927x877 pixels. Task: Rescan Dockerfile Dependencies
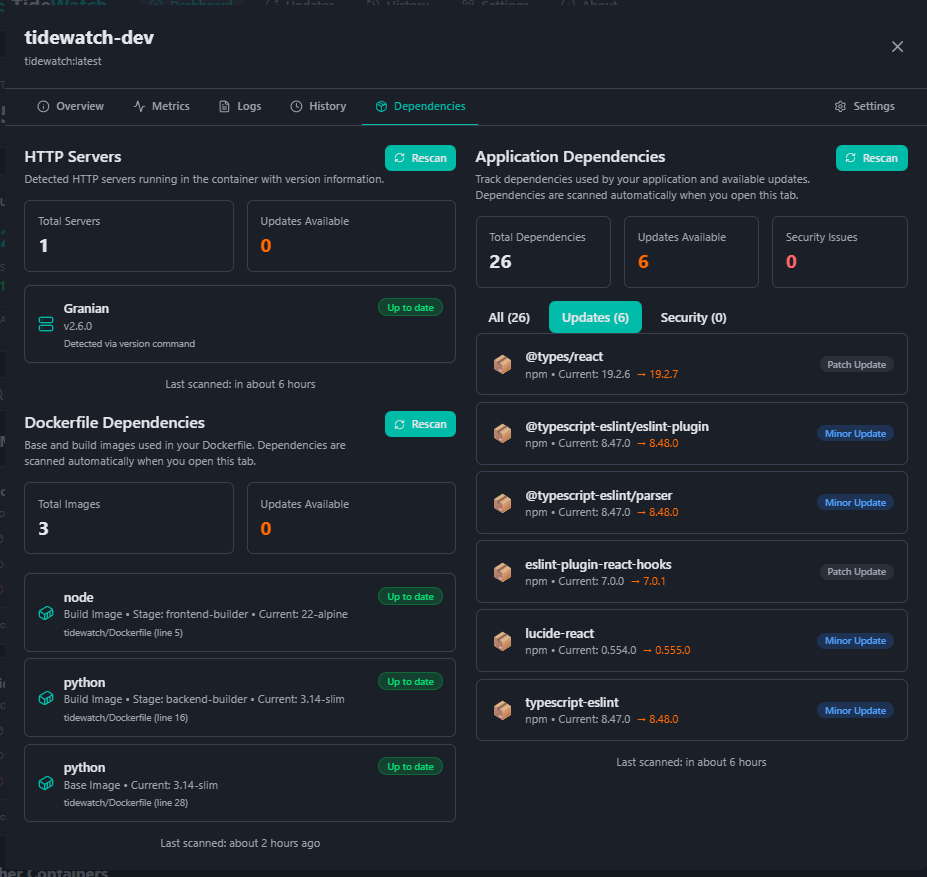click(x=420, y=424)
